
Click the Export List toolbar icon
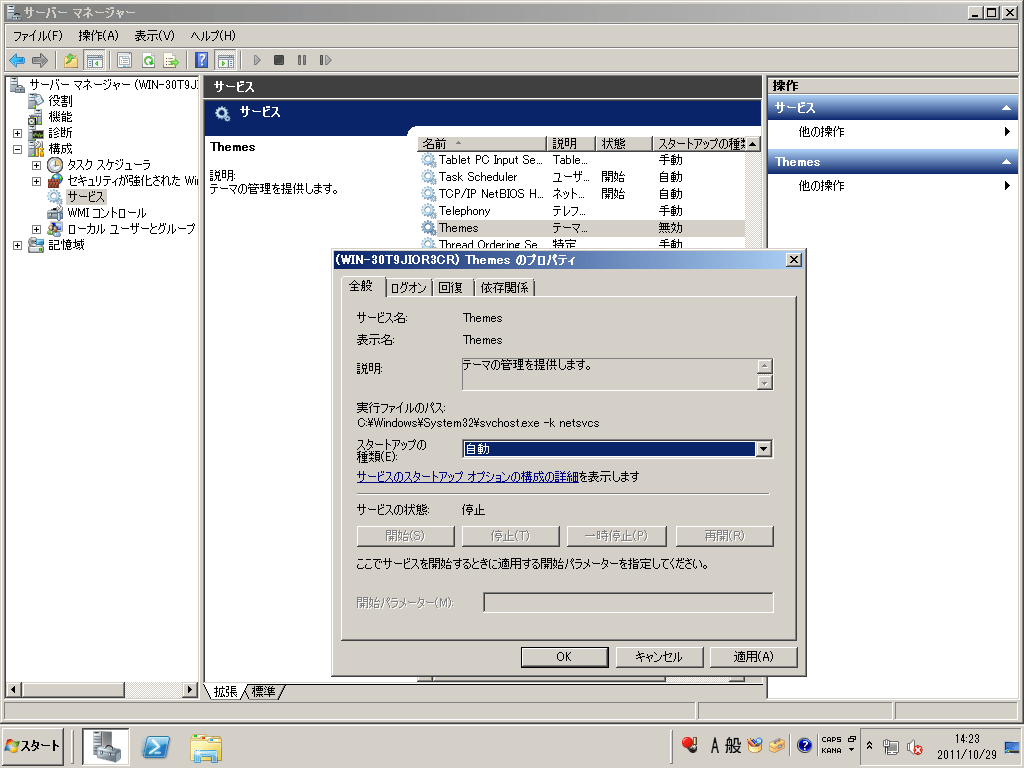171,60
